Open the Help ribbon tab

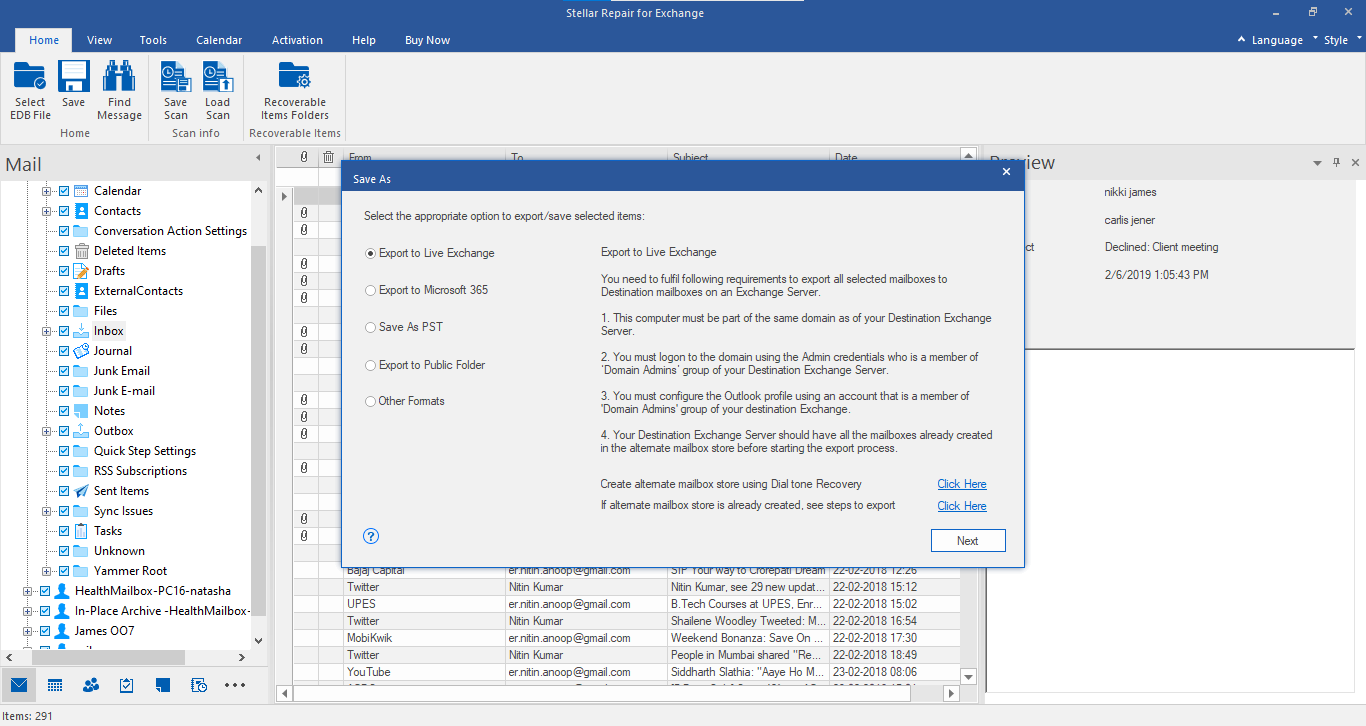click(x=364, y=40)
